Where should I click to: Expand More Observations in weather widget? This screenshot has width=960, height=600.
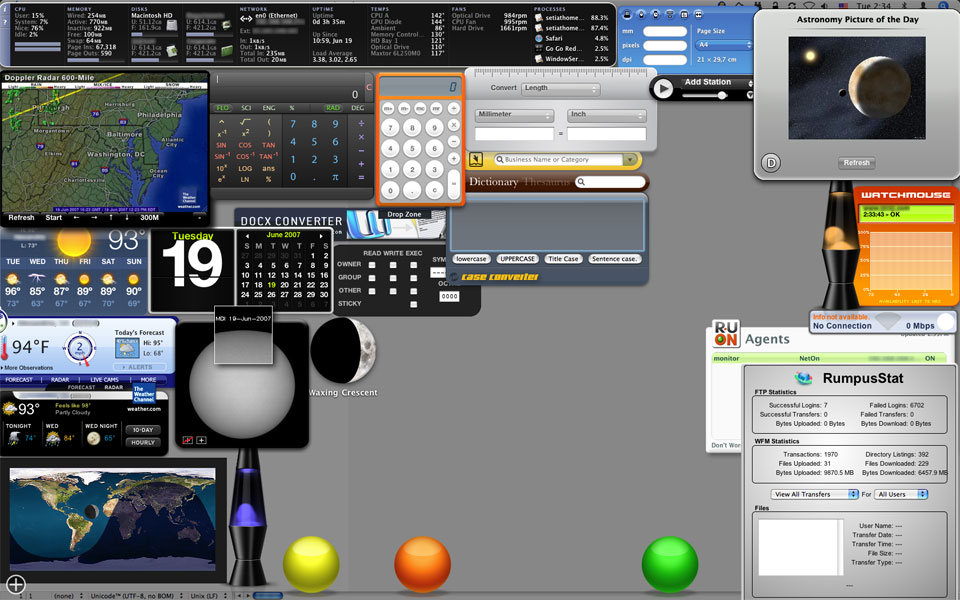point(27,368)
